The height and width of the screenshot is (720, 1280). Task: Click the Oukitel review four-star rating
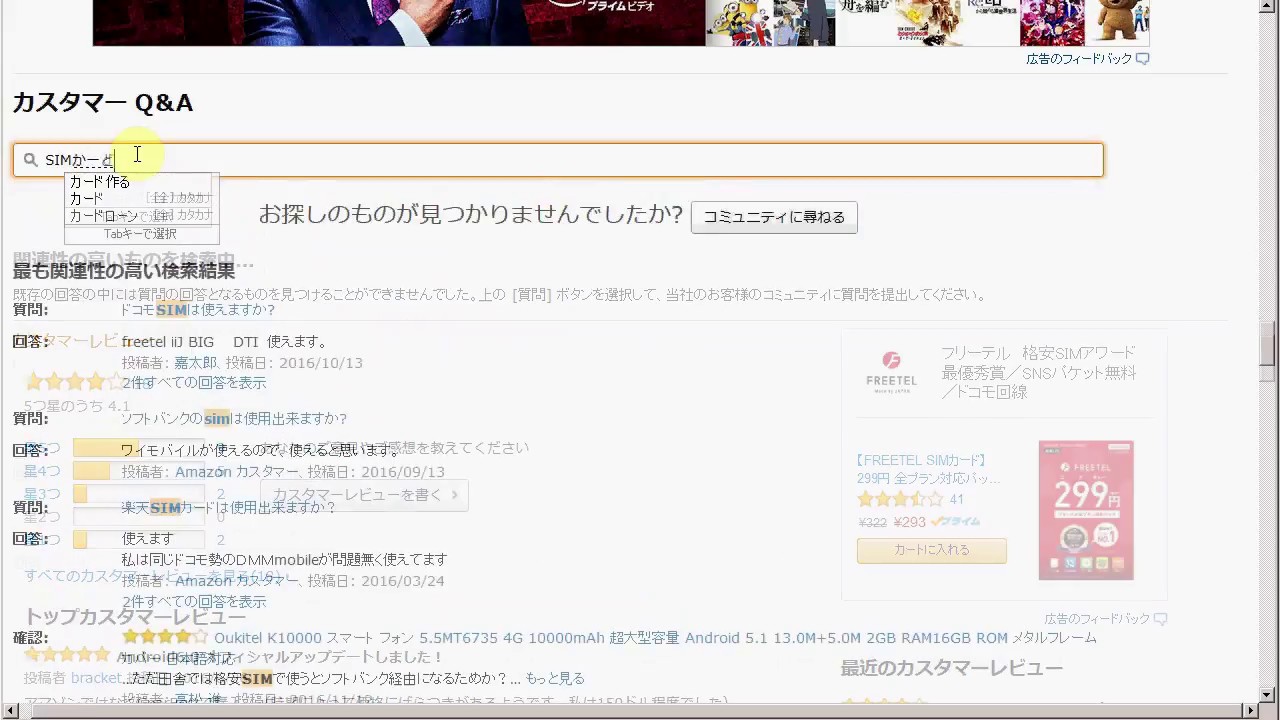click(165, 637)
